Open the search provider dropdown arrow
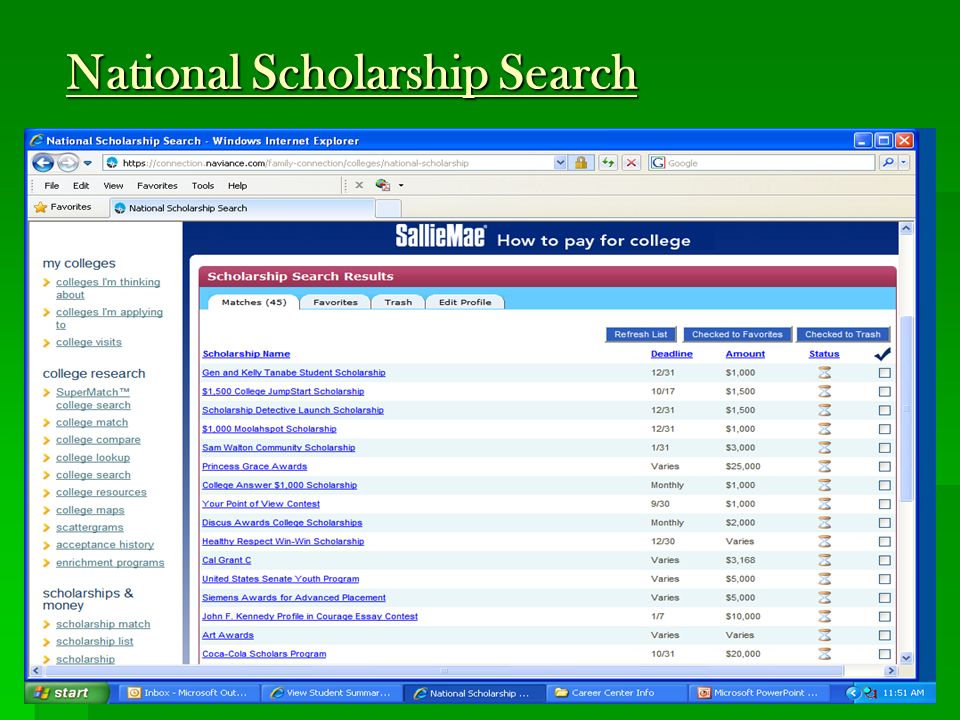The height and width of the screenshot is (720, 960). click(x=904, y=163)
